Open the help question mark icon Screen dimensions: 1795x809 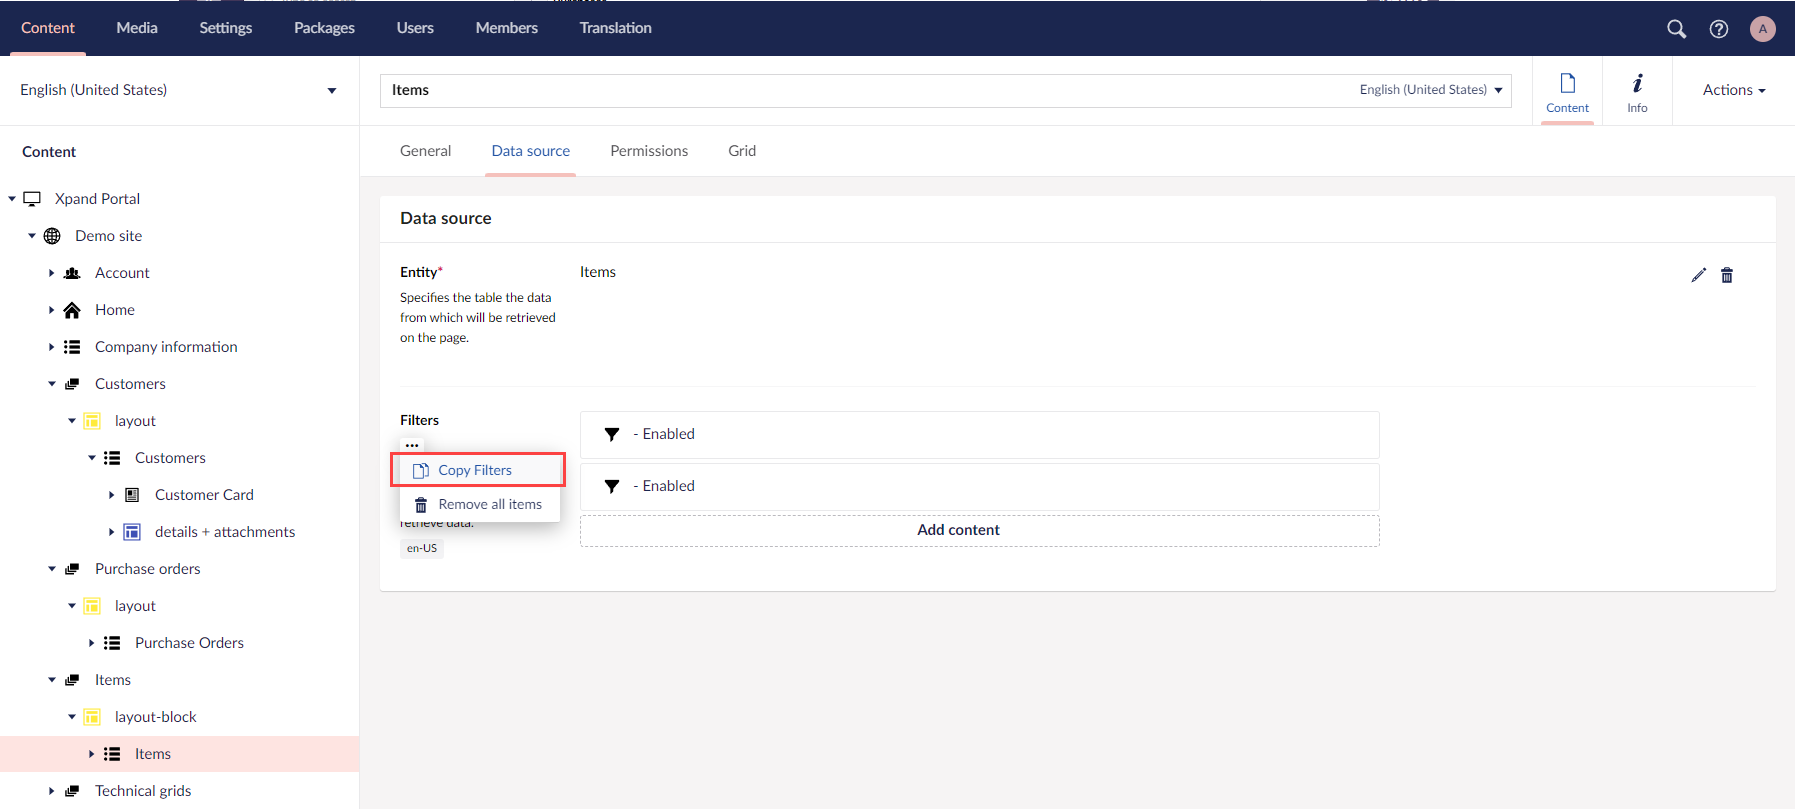point(1718,29)
